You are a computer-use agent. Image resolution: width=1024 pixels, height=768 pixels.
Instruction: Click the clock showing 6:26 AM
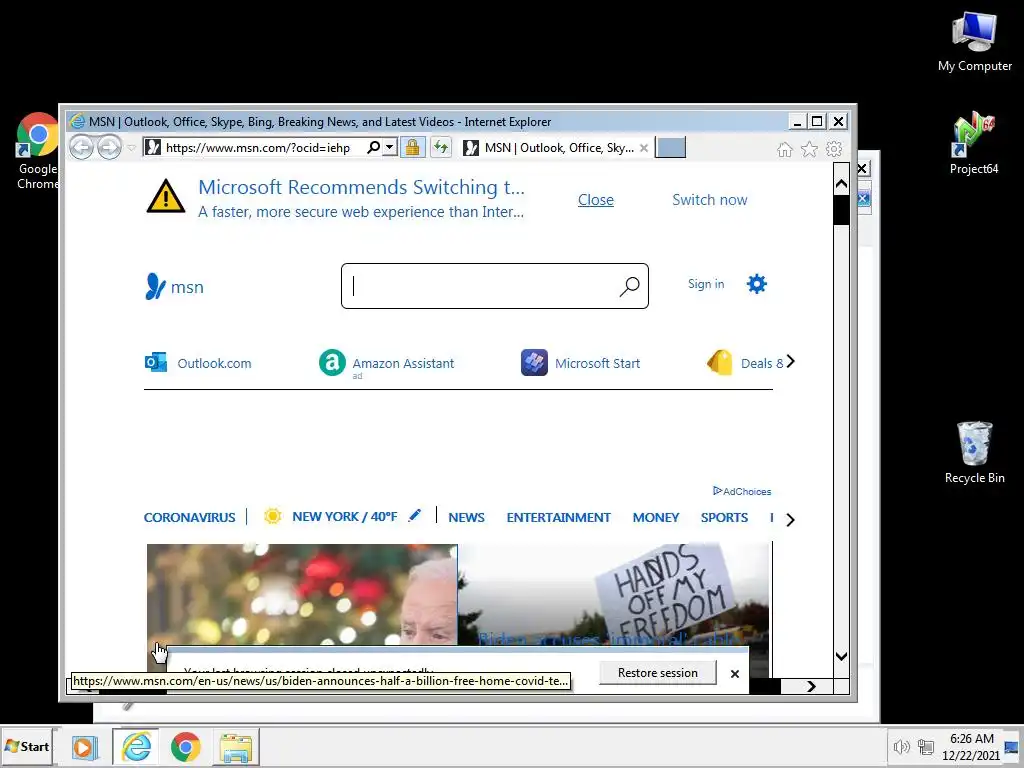point(971,739)
